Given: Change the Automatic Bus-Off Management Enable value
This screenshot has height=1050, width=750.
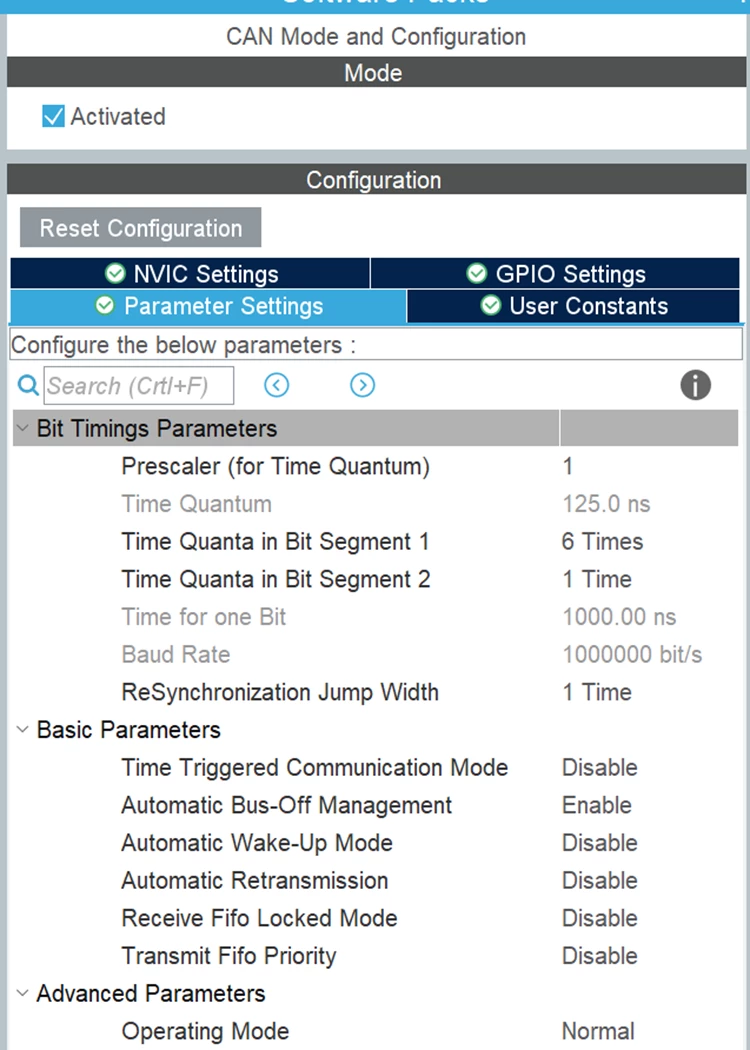Looking at the screenshot, I should (x=596, y=805).
